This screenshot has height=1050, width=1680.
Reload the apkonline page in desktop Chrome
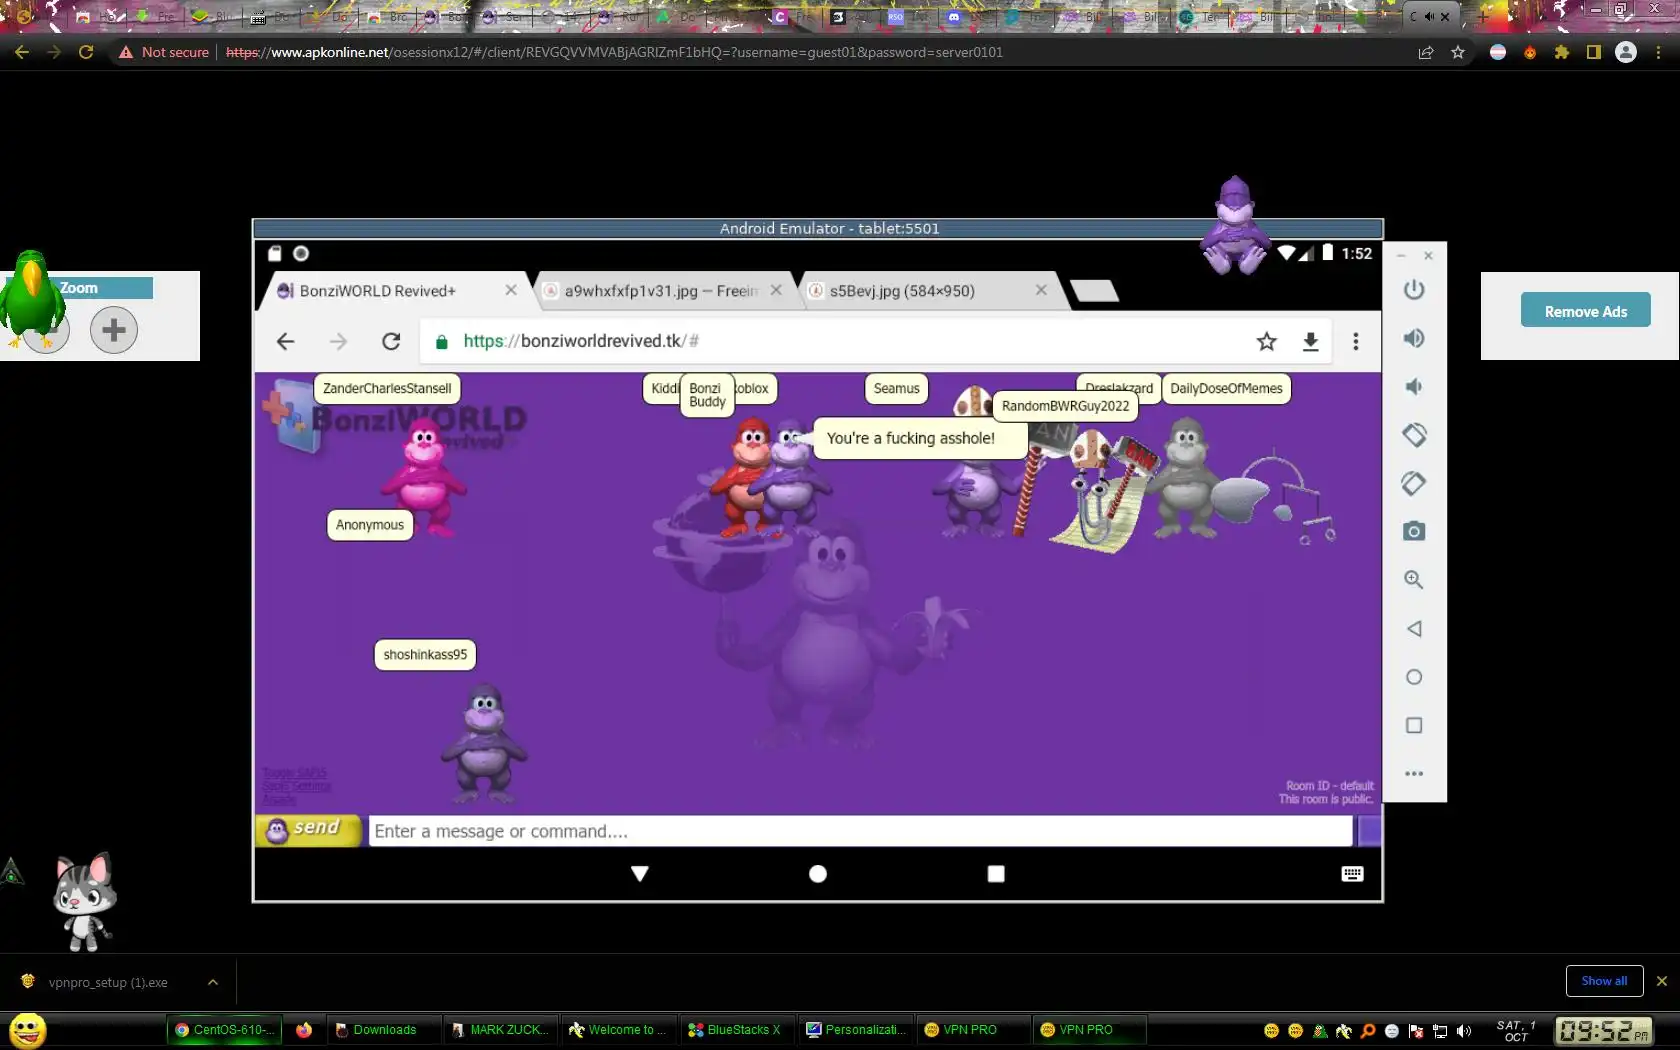tap(86, 52)
